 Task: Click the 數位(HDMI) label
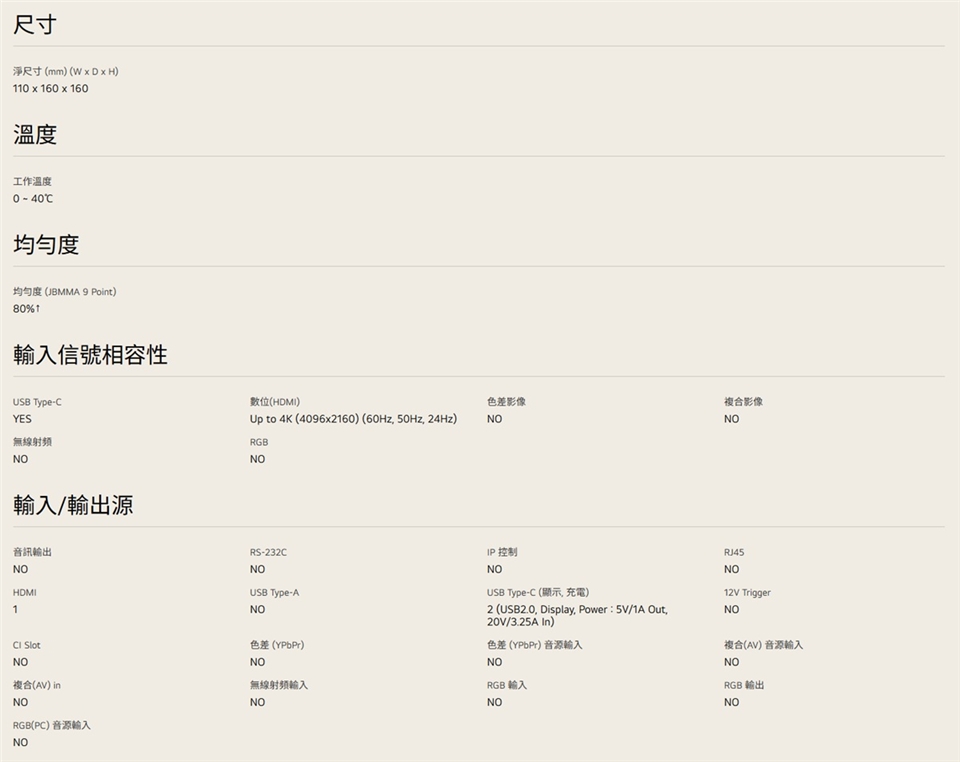coord(275,402)
